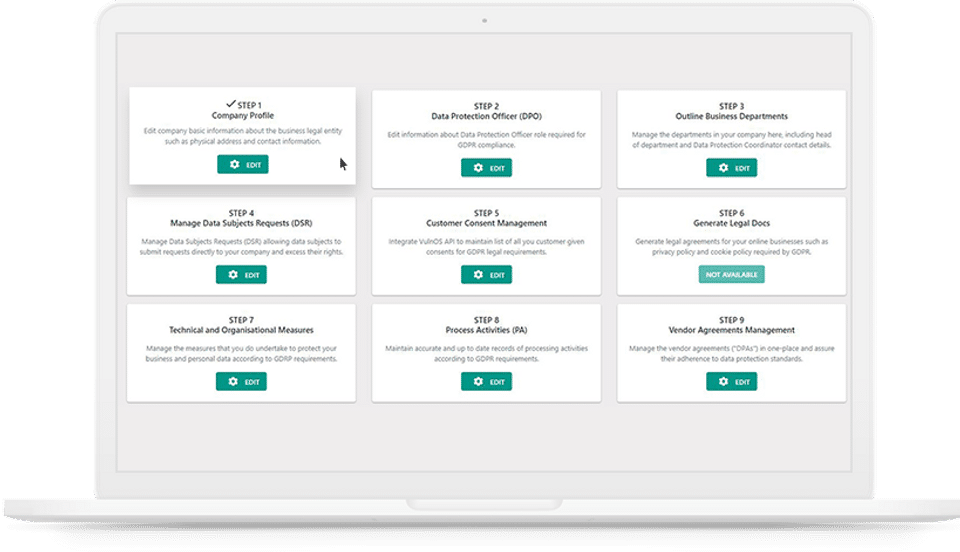This screenshot has width=960, height=552.
Task: Click the Customer Consent Management heading
Action: pyautogui.click(x=486, y=223)
